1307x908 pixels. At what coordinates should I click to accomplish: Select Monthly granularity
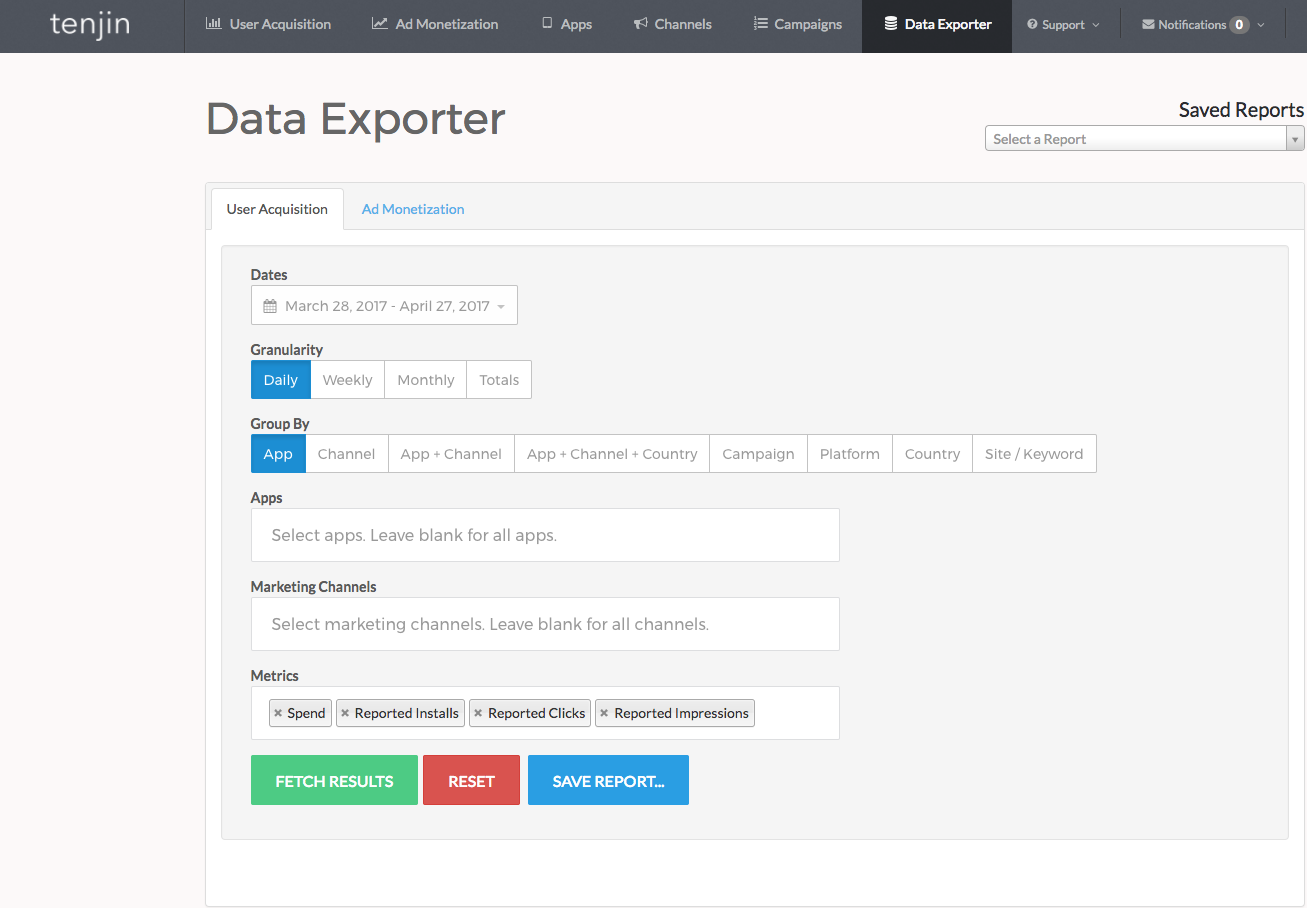pos(426,380)
